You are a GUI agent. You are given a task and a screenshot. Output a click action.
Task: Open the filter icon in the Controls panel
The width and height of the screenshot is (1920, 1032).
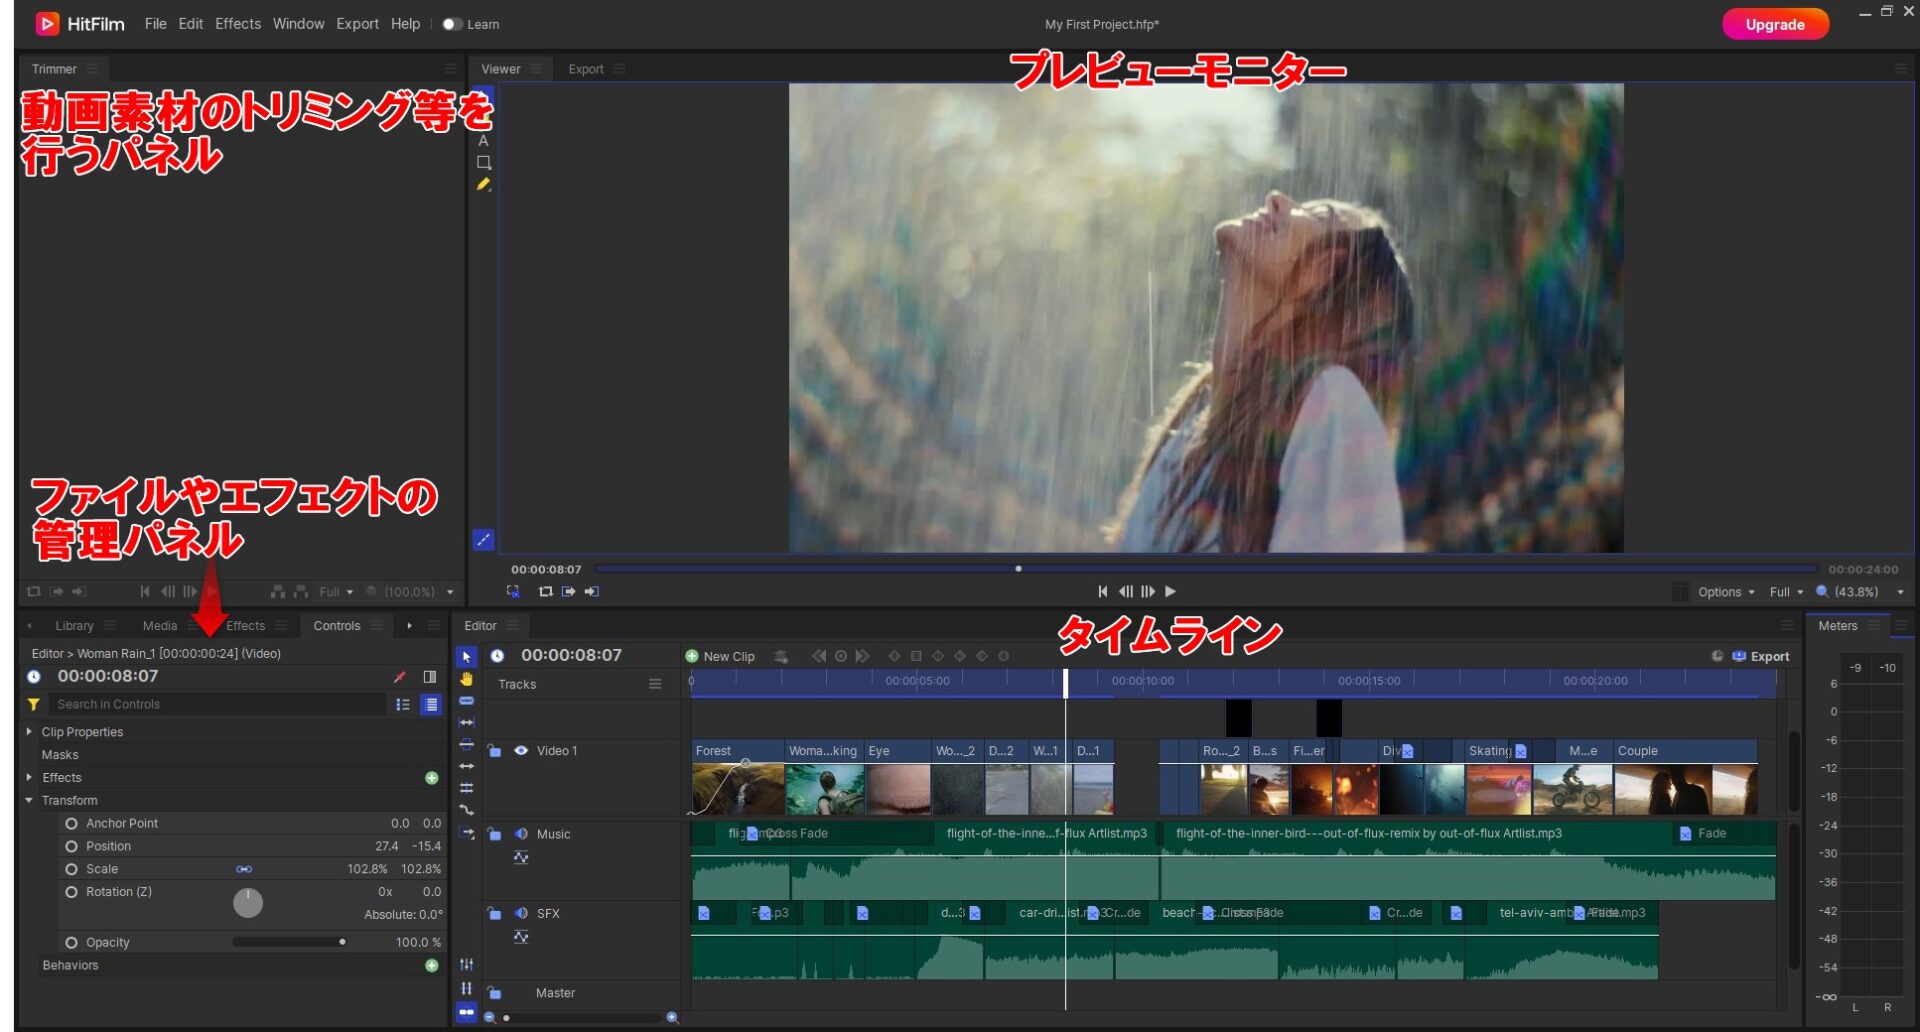pos(34,704)
